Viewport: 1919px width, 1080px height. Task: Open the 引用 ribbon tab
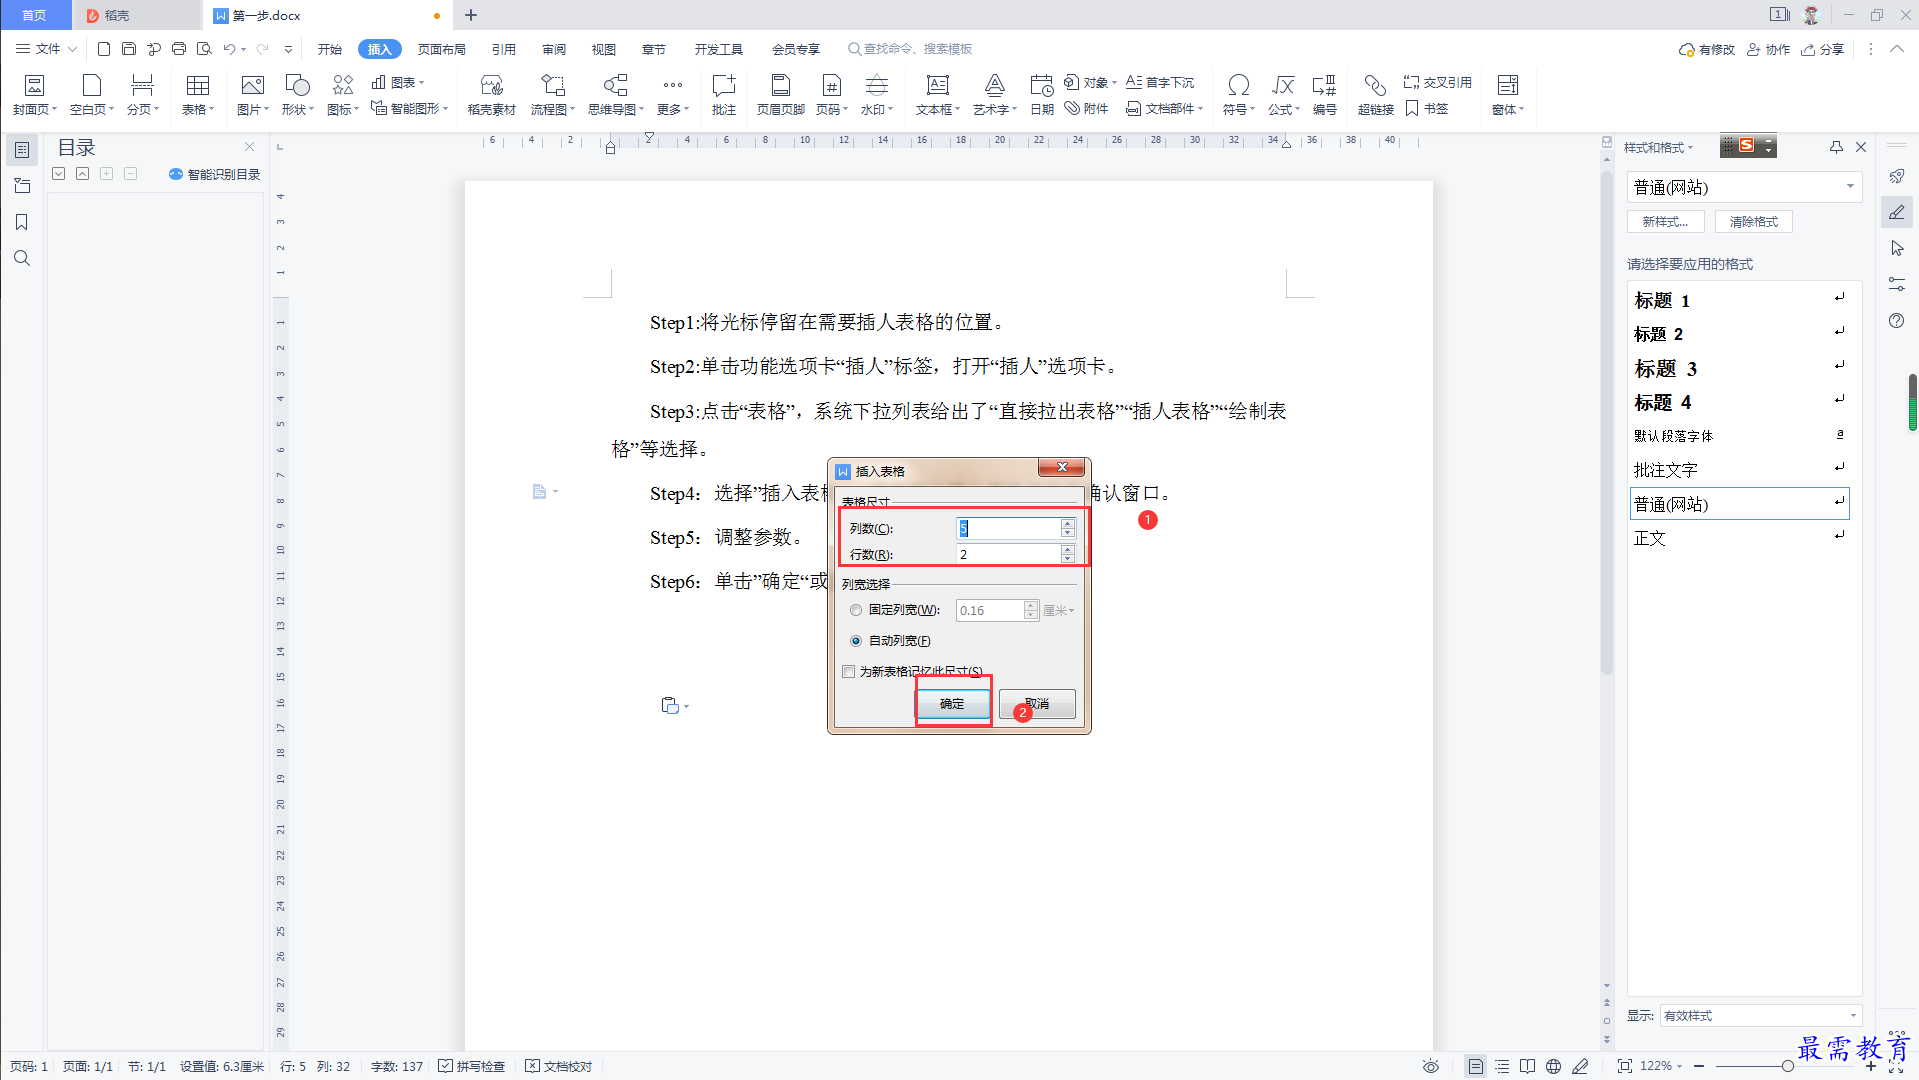click(504, 49)
